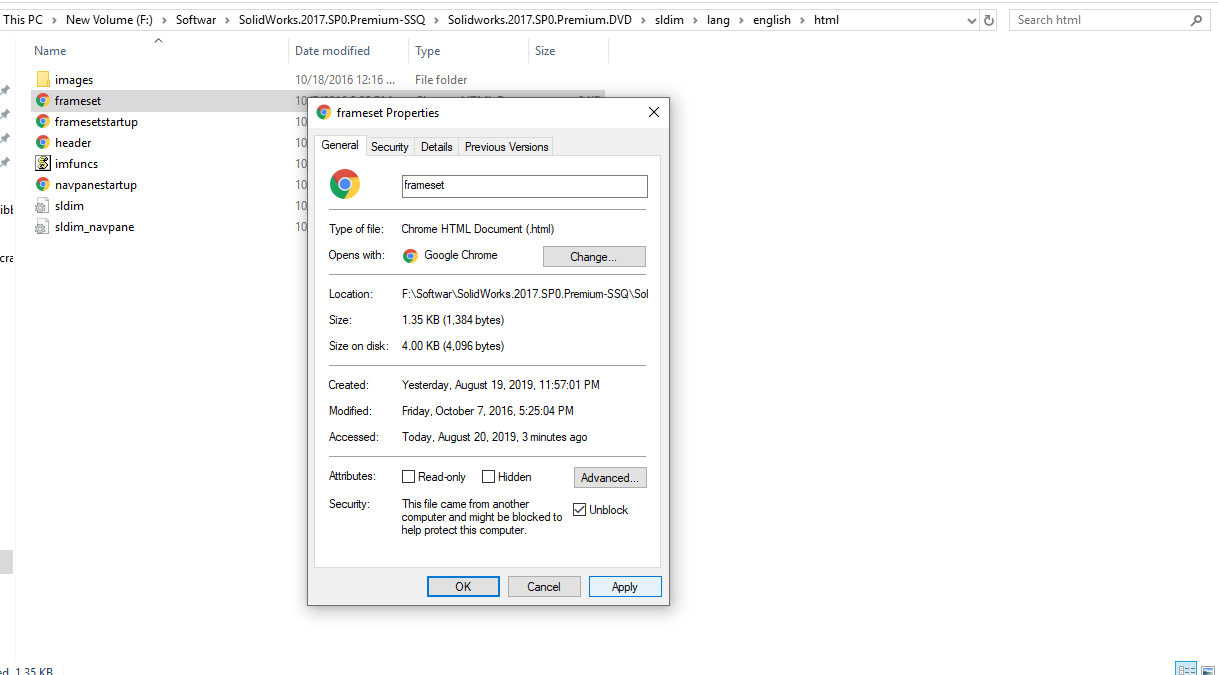Screen dimensions: 1218x675
Task: Select the sldim_navpane file name
Action: point(94,227)
